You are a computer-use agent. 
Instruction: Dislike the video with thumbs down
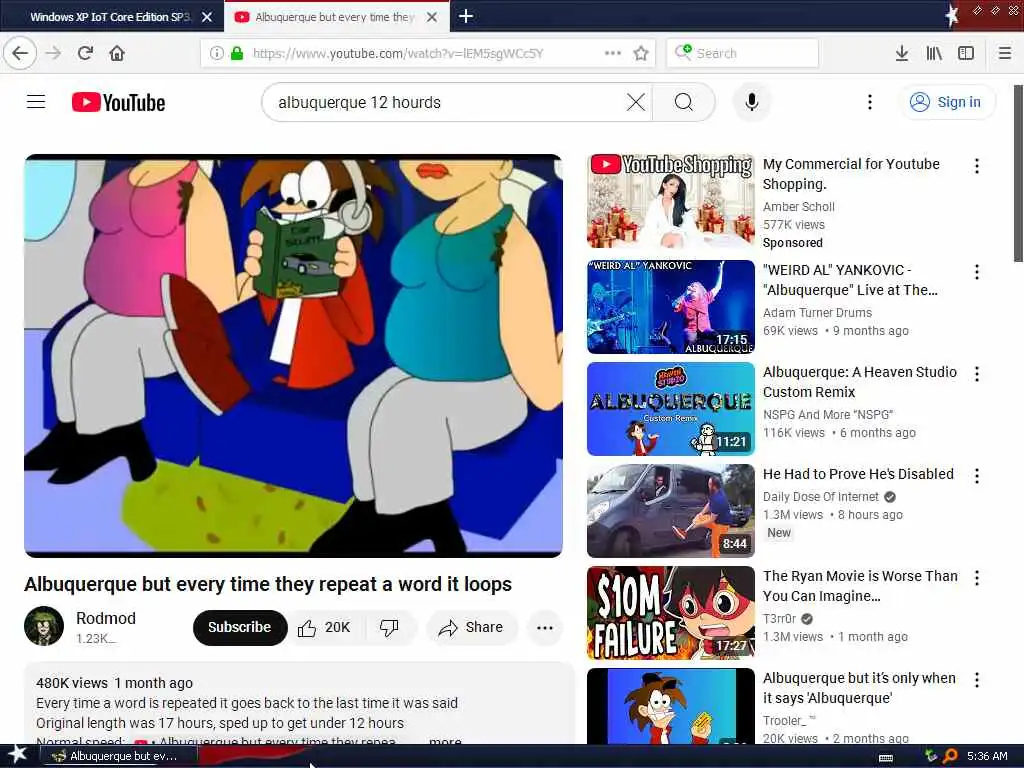389,628
